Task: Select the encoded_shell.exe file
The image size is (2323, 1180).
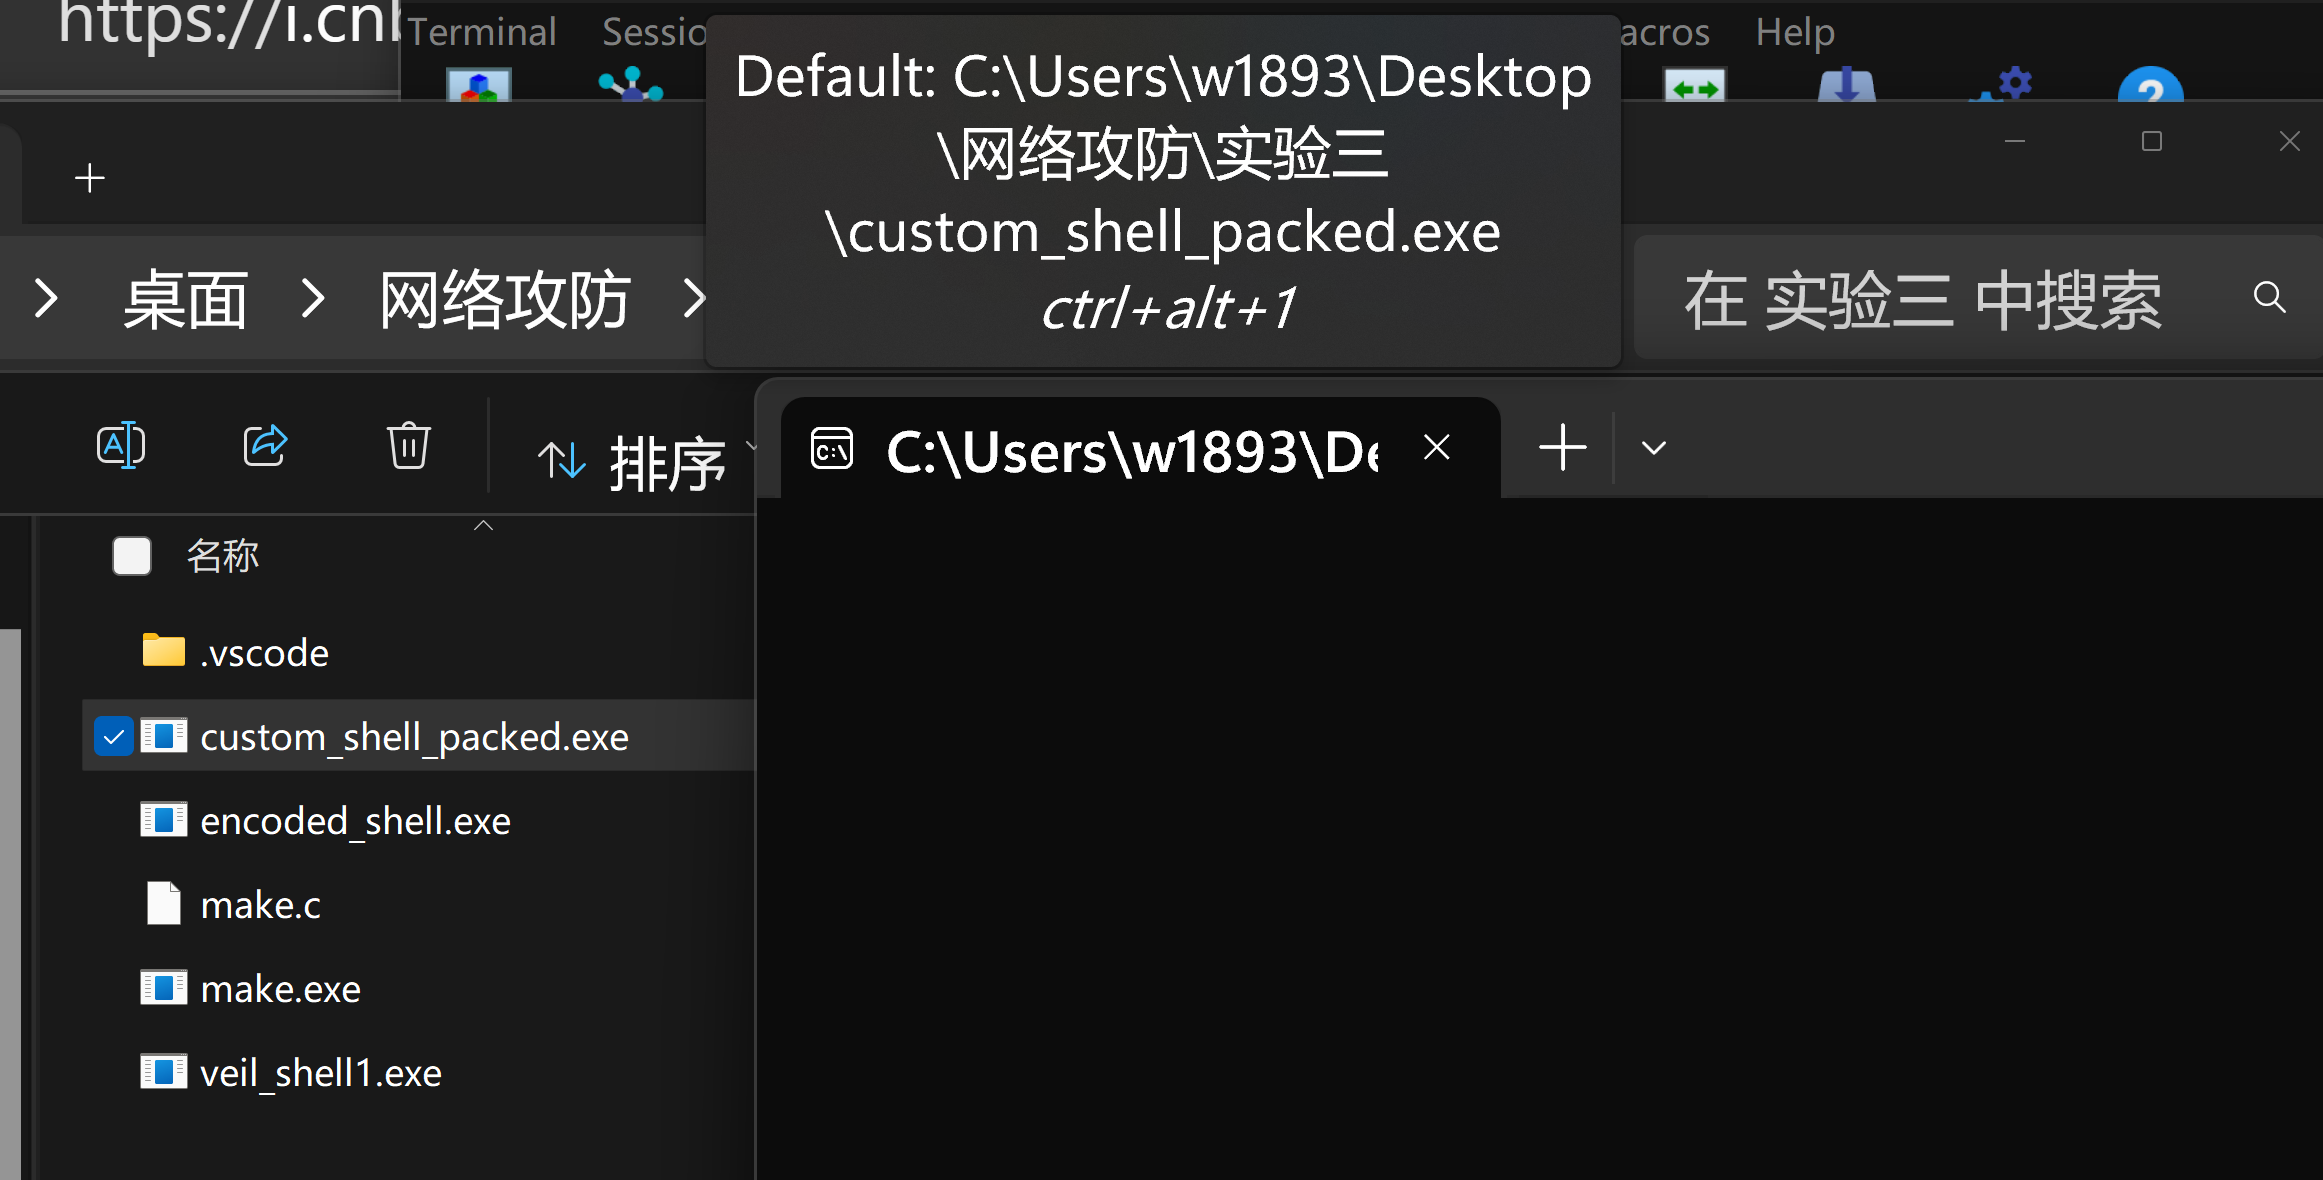Action: pyautogui.click(x=355, y=821)
